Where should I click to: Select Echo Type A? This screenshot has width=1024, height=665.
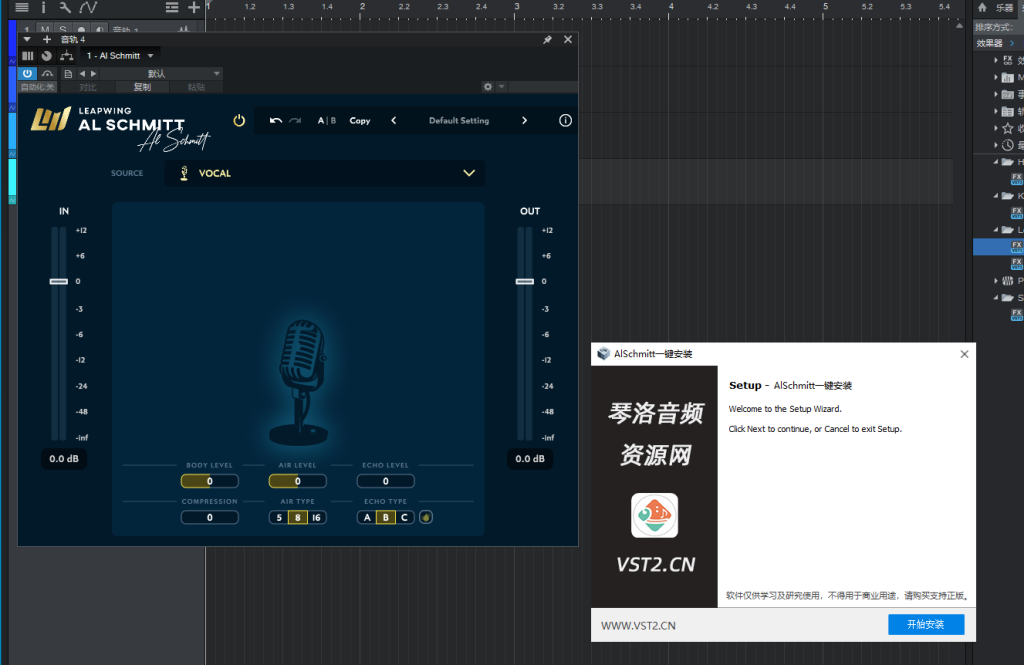click(367, 518)
